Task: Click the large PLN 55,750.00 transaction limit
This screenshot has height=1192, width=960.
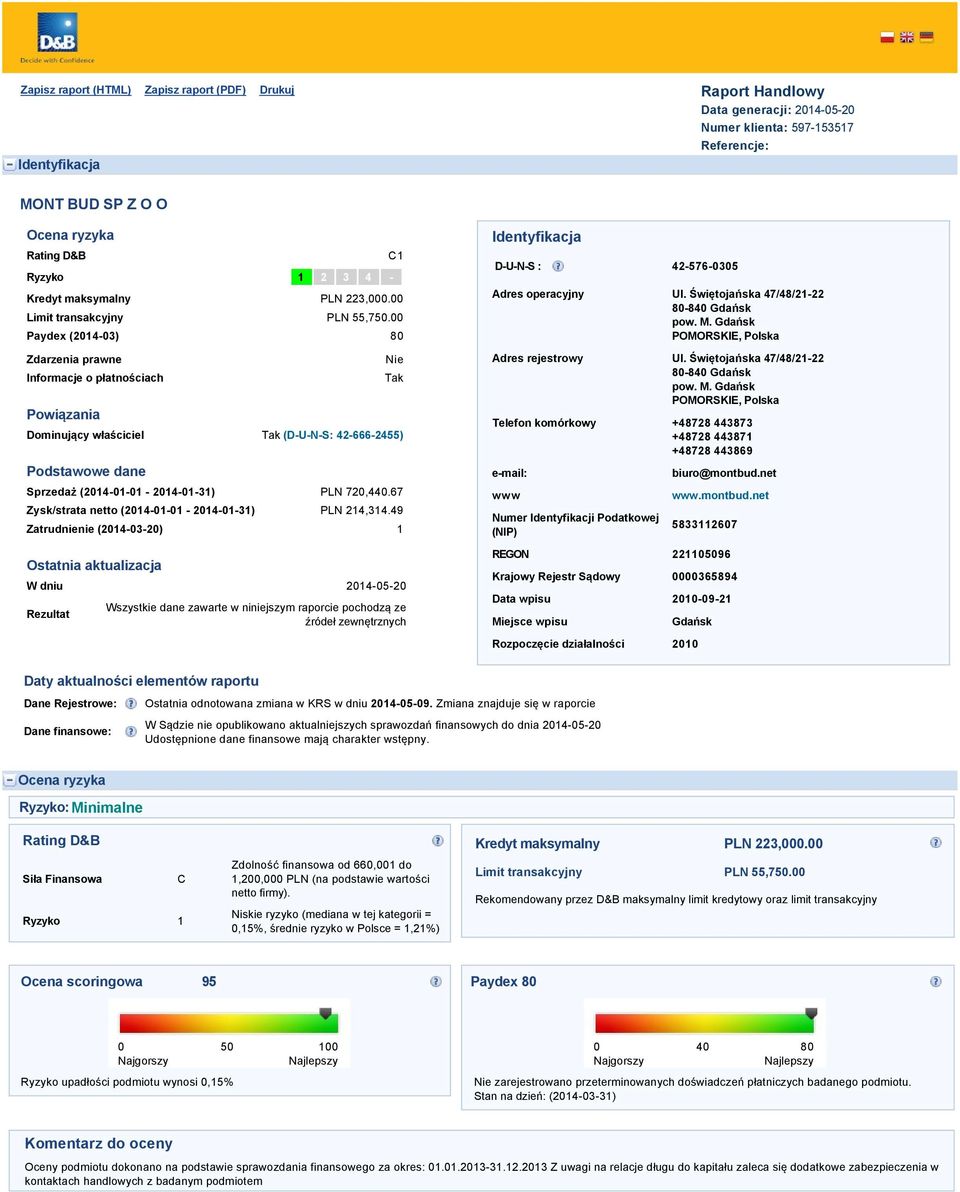Action: tap(764, 873)
